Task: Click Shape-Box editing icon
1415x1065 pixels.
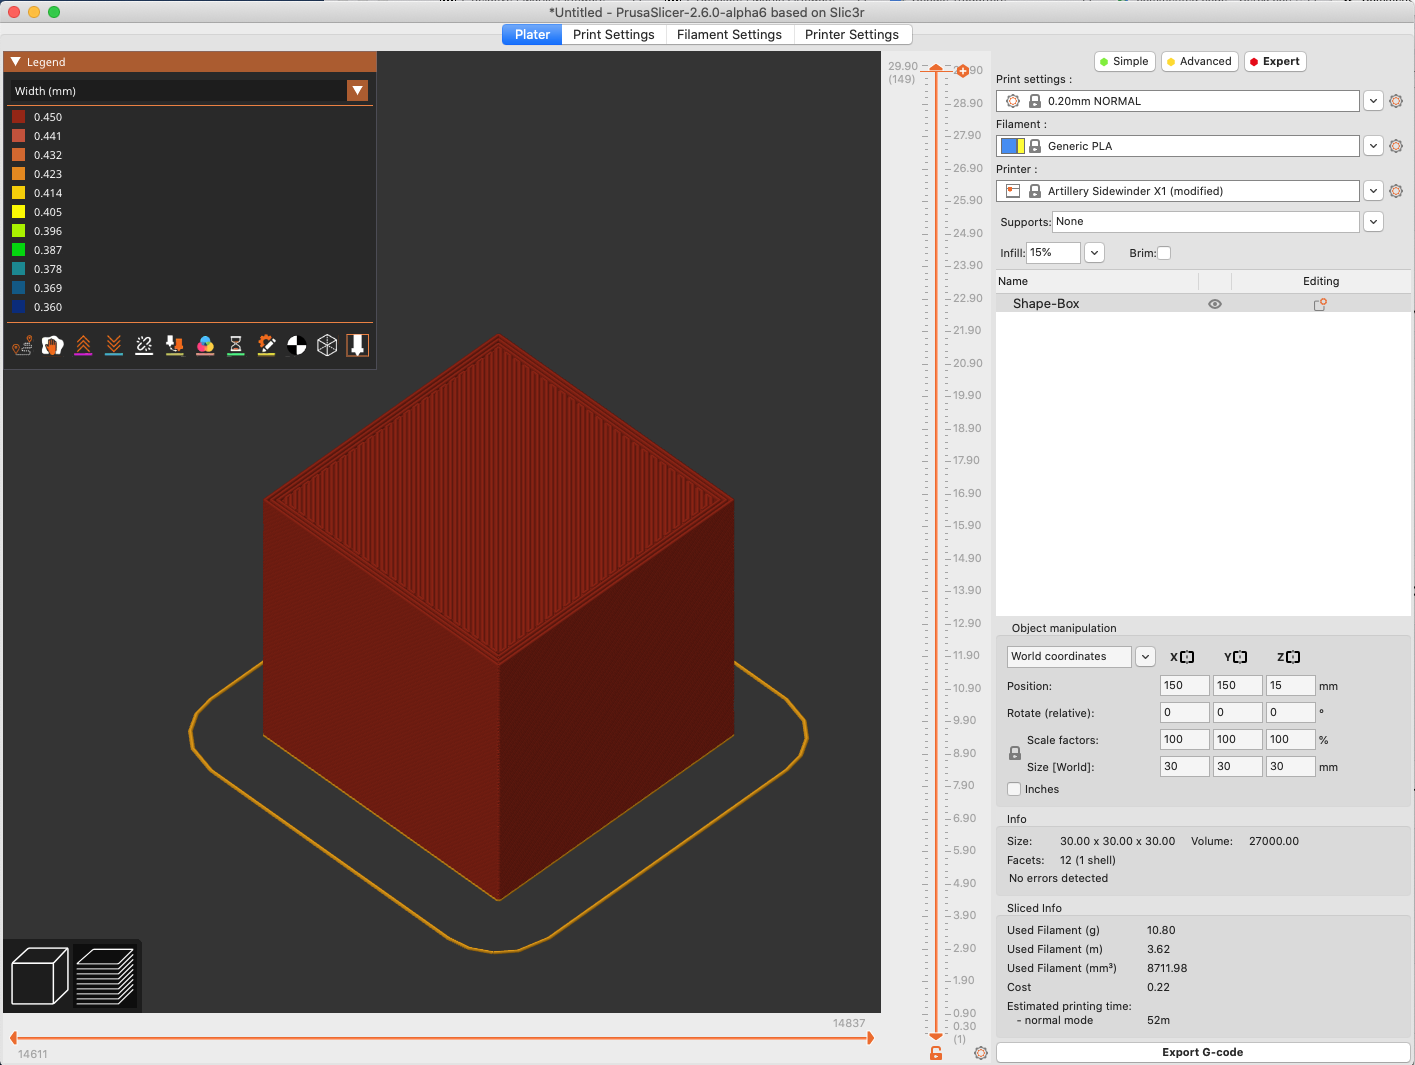Action: 1320,304
